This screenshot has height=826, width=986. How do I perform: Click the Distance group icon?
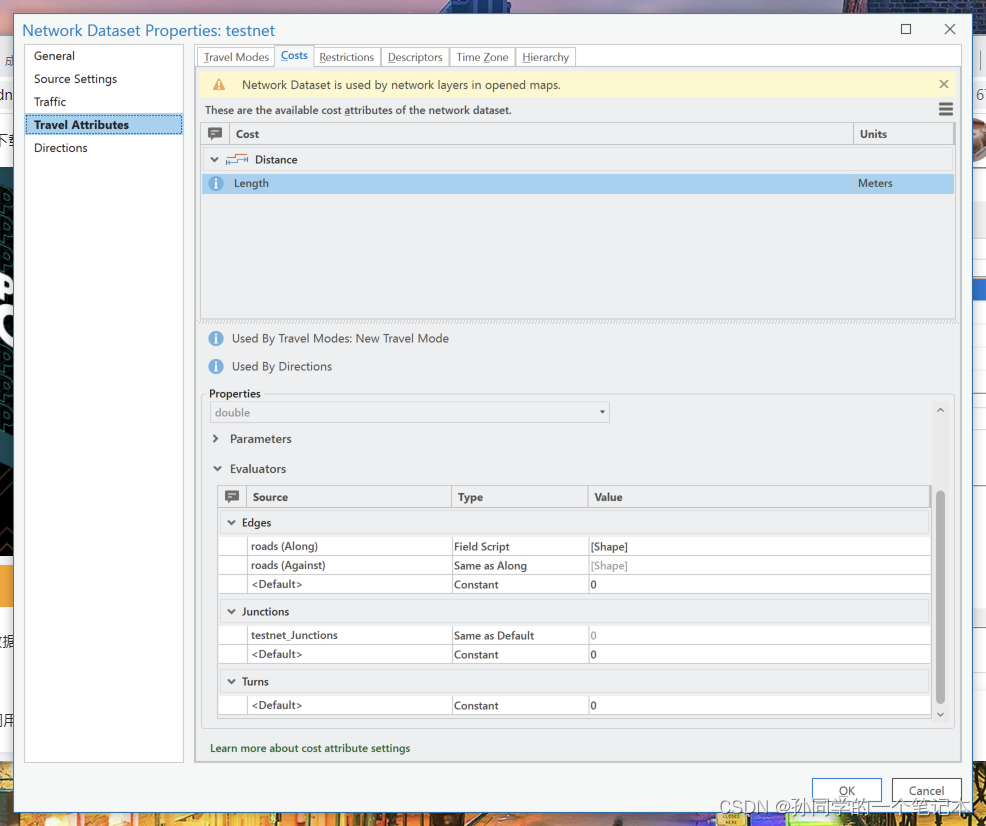coord(236,160)
